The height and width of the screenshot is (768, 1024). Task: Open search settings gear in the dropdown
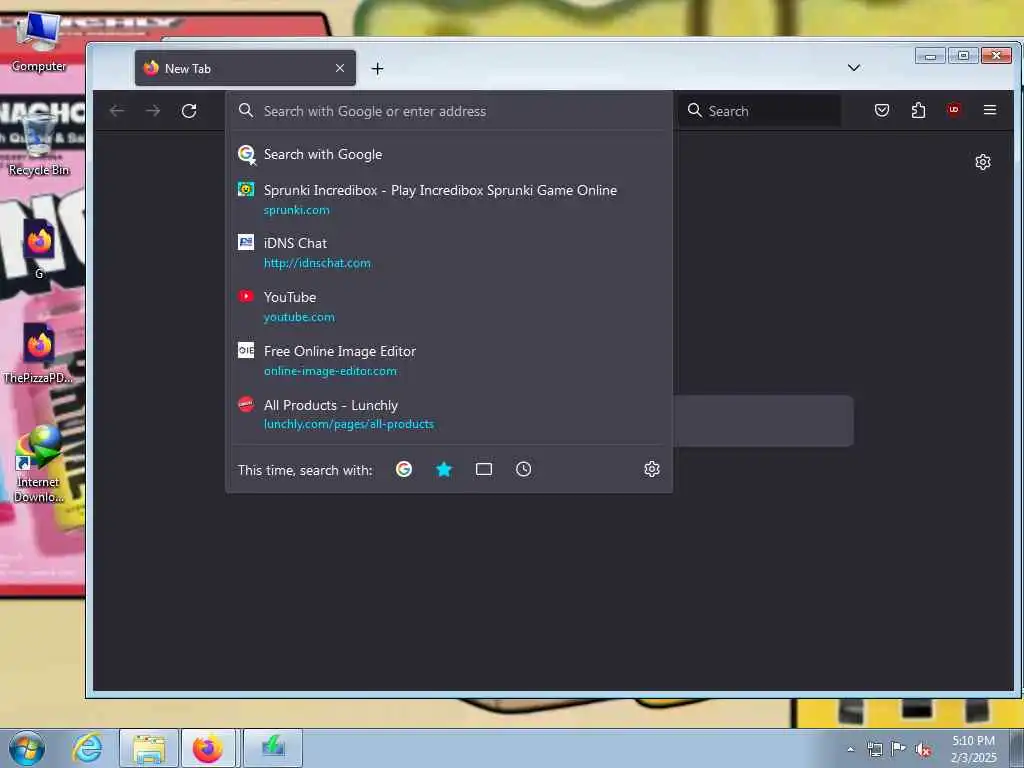coord(651,469)
